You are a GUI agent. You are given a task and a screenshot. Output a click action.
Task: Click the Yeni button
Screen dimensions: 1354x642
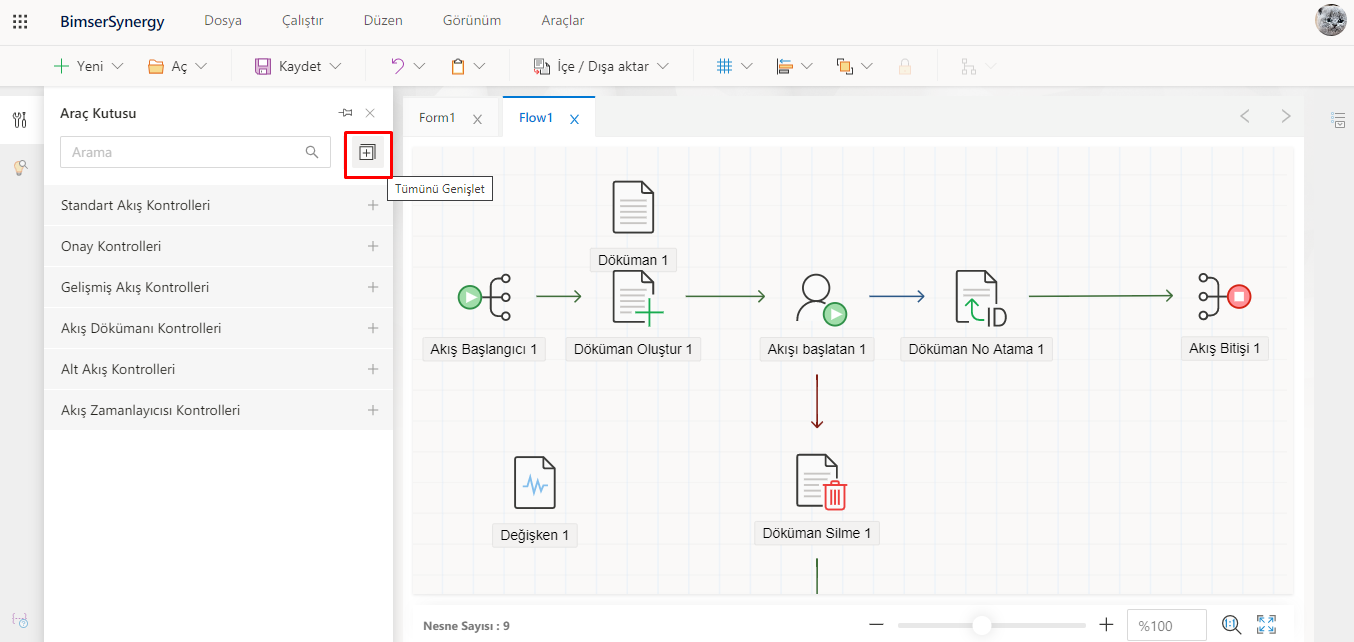[79, 66]
